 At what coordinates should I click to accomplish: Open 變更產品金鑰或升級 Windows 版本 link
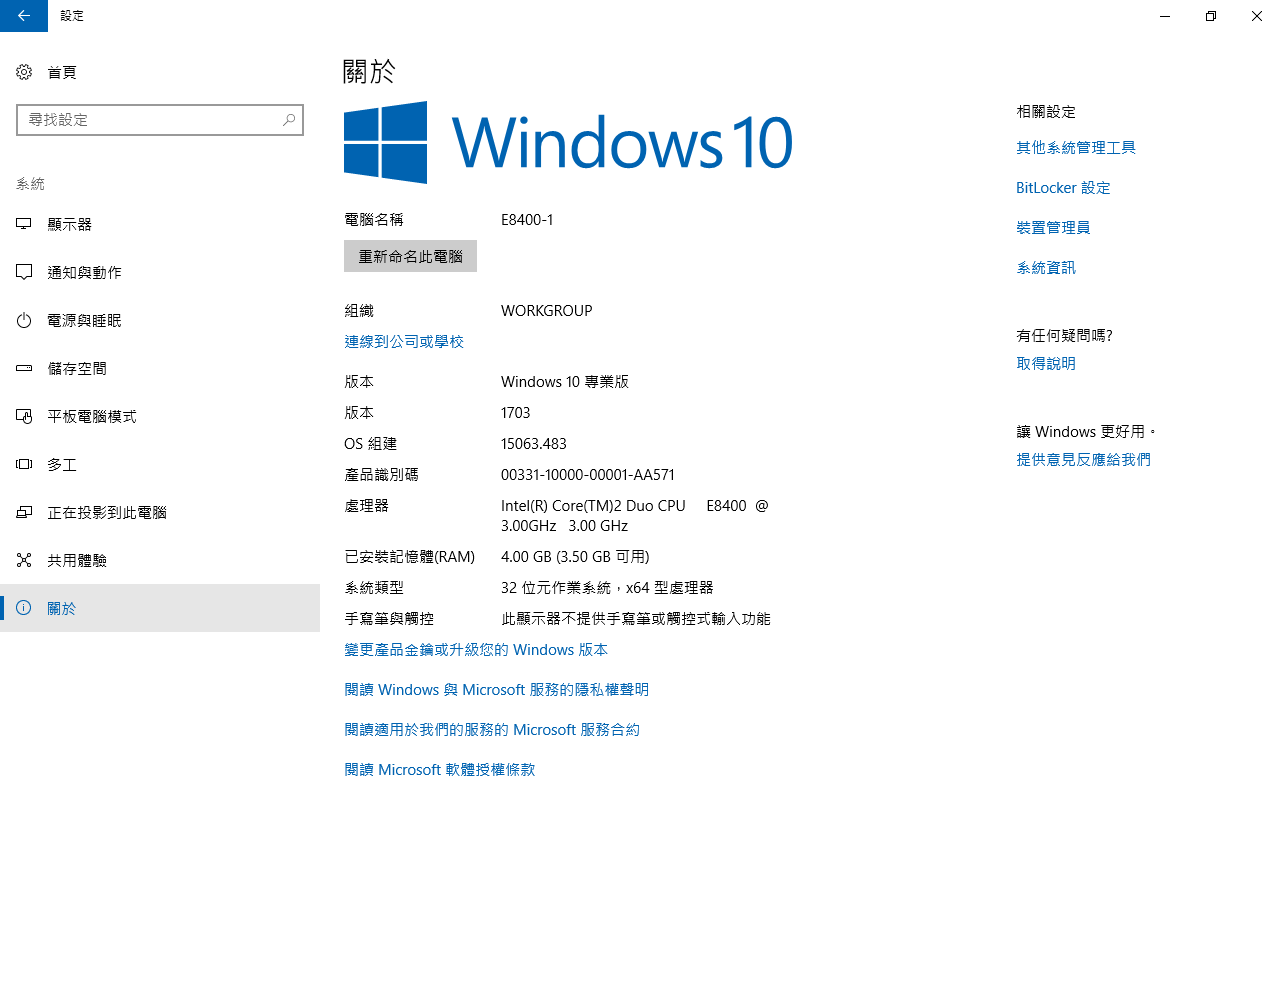(x=476, y=650)
